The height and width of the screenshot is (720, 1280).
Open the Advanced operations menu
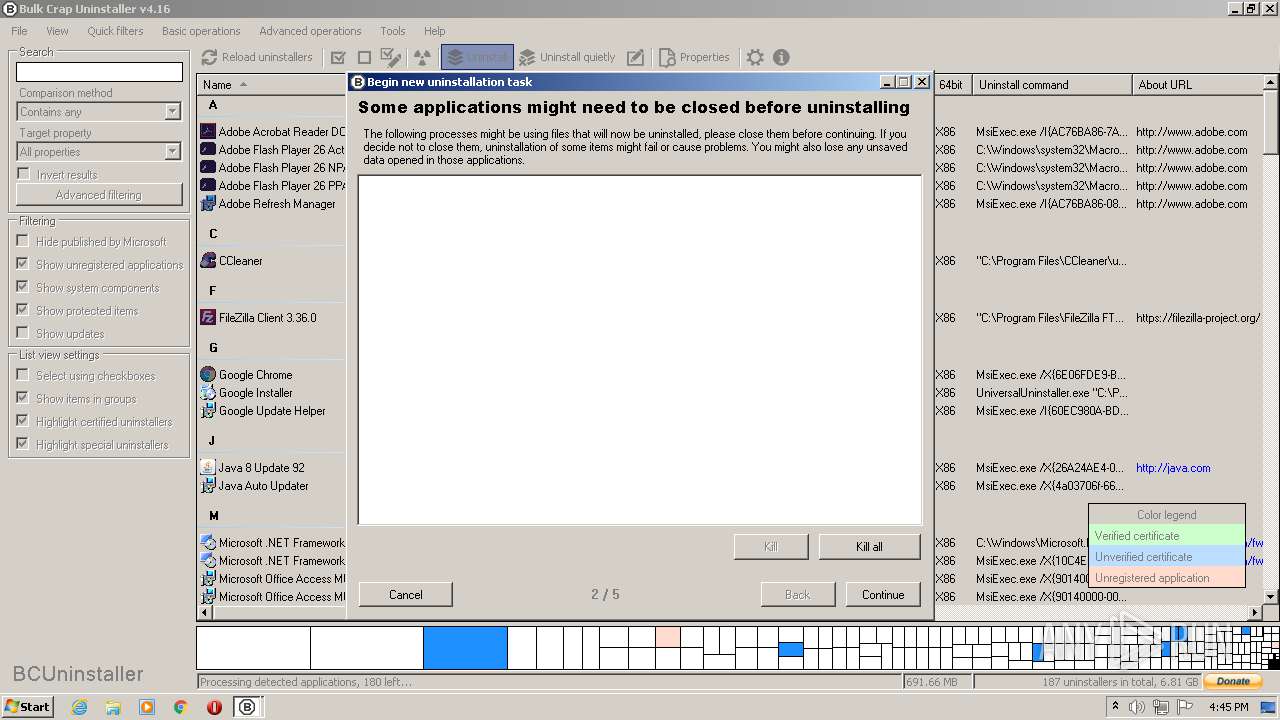click(x=310, y=31)
